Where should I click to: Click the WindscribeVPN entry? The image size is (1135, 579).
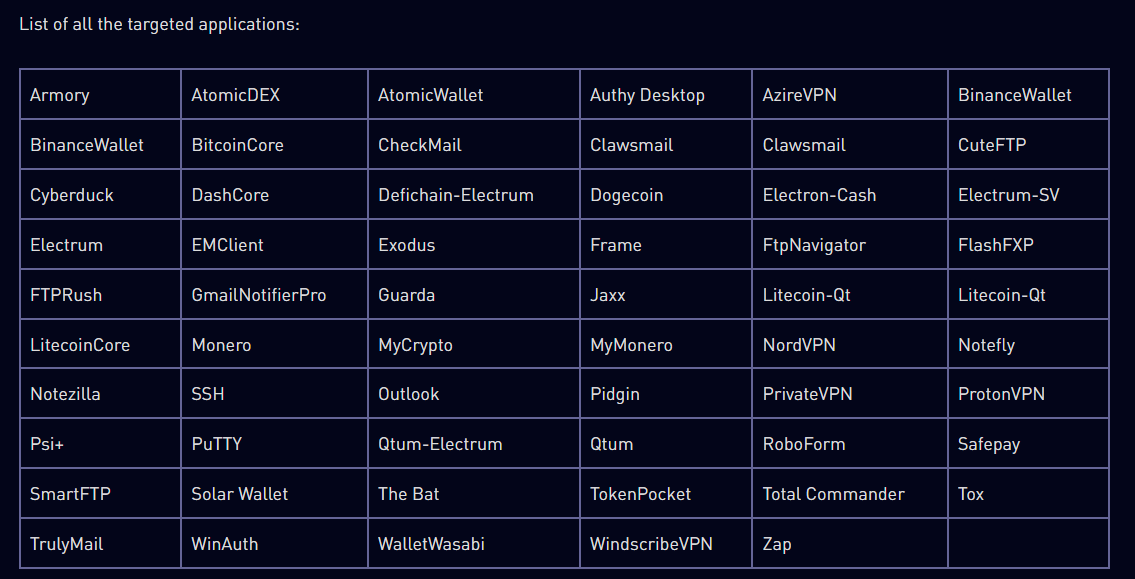[666, 543]
